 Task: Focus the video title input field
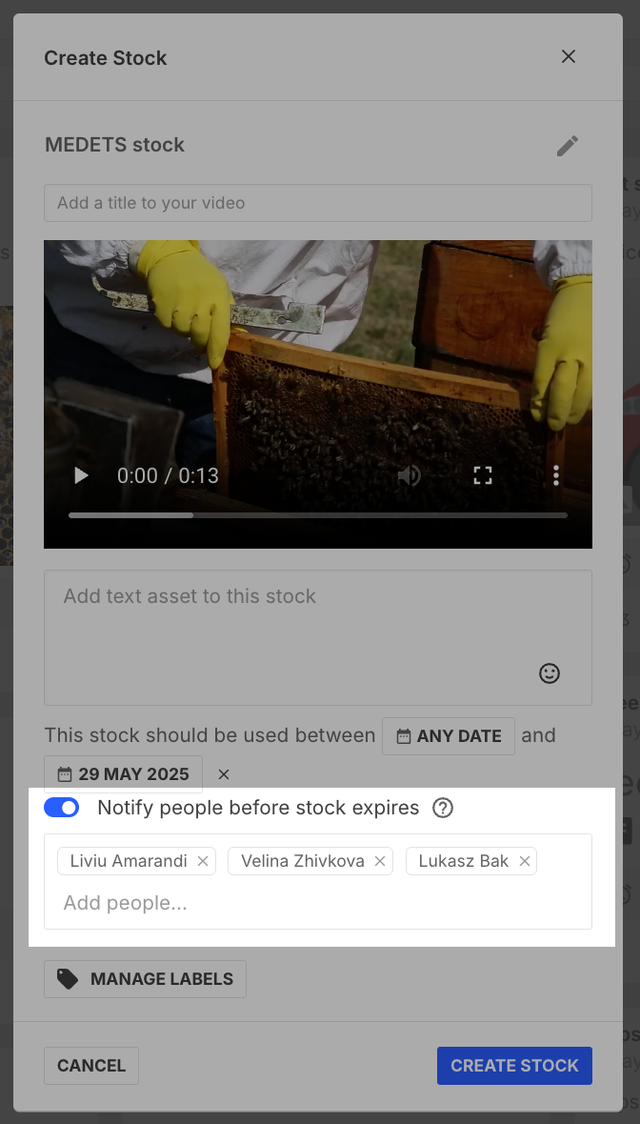coord(318,203)
